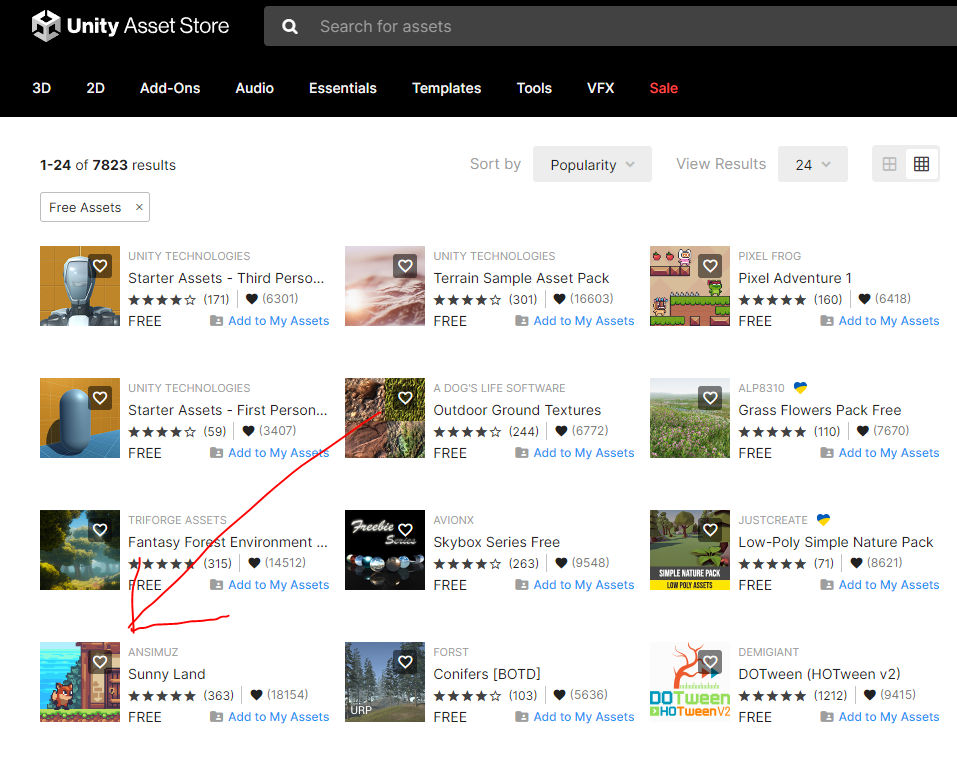Image resolution: width=957 pixels, height=758 pixels.
Task: Click the search magnifier icon
Action: coord(290,26)
